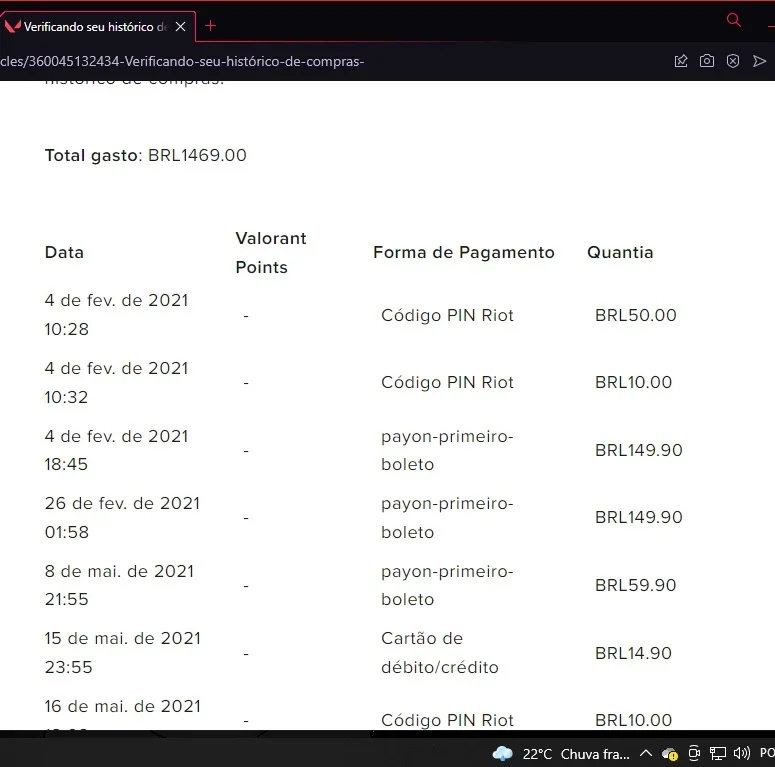Viewport: 775px width, 767px height.
Task: Click the Valorant Points dash in the 10:28 row
Action: (x=246, y=315)
